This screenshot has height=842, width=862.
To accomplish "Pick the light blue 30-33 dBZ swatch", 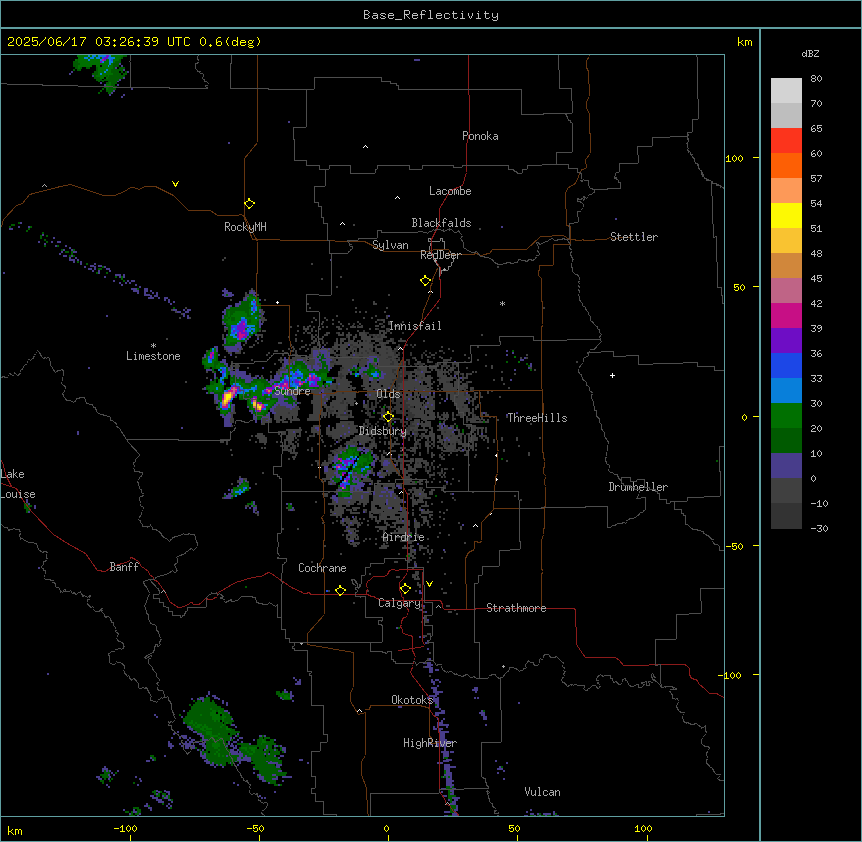I will [786, 391].
